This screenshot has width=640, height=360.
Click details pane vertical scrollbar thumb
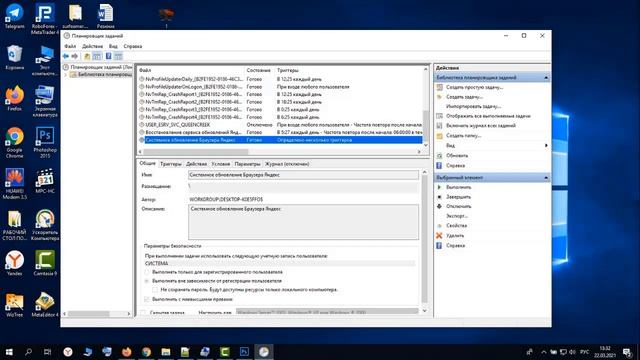pyautogui.click(x=424, y=240)
